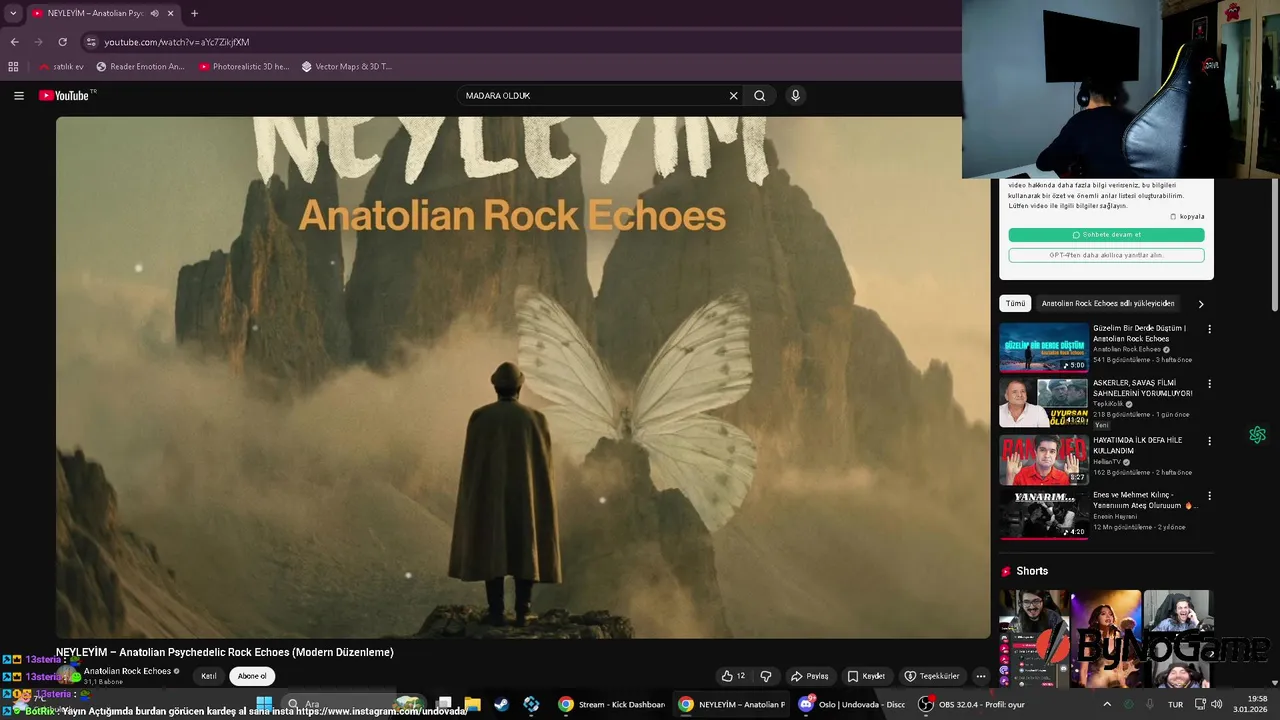
Task: Click the Paylaş share button
Action: click(x=809, y=676)
